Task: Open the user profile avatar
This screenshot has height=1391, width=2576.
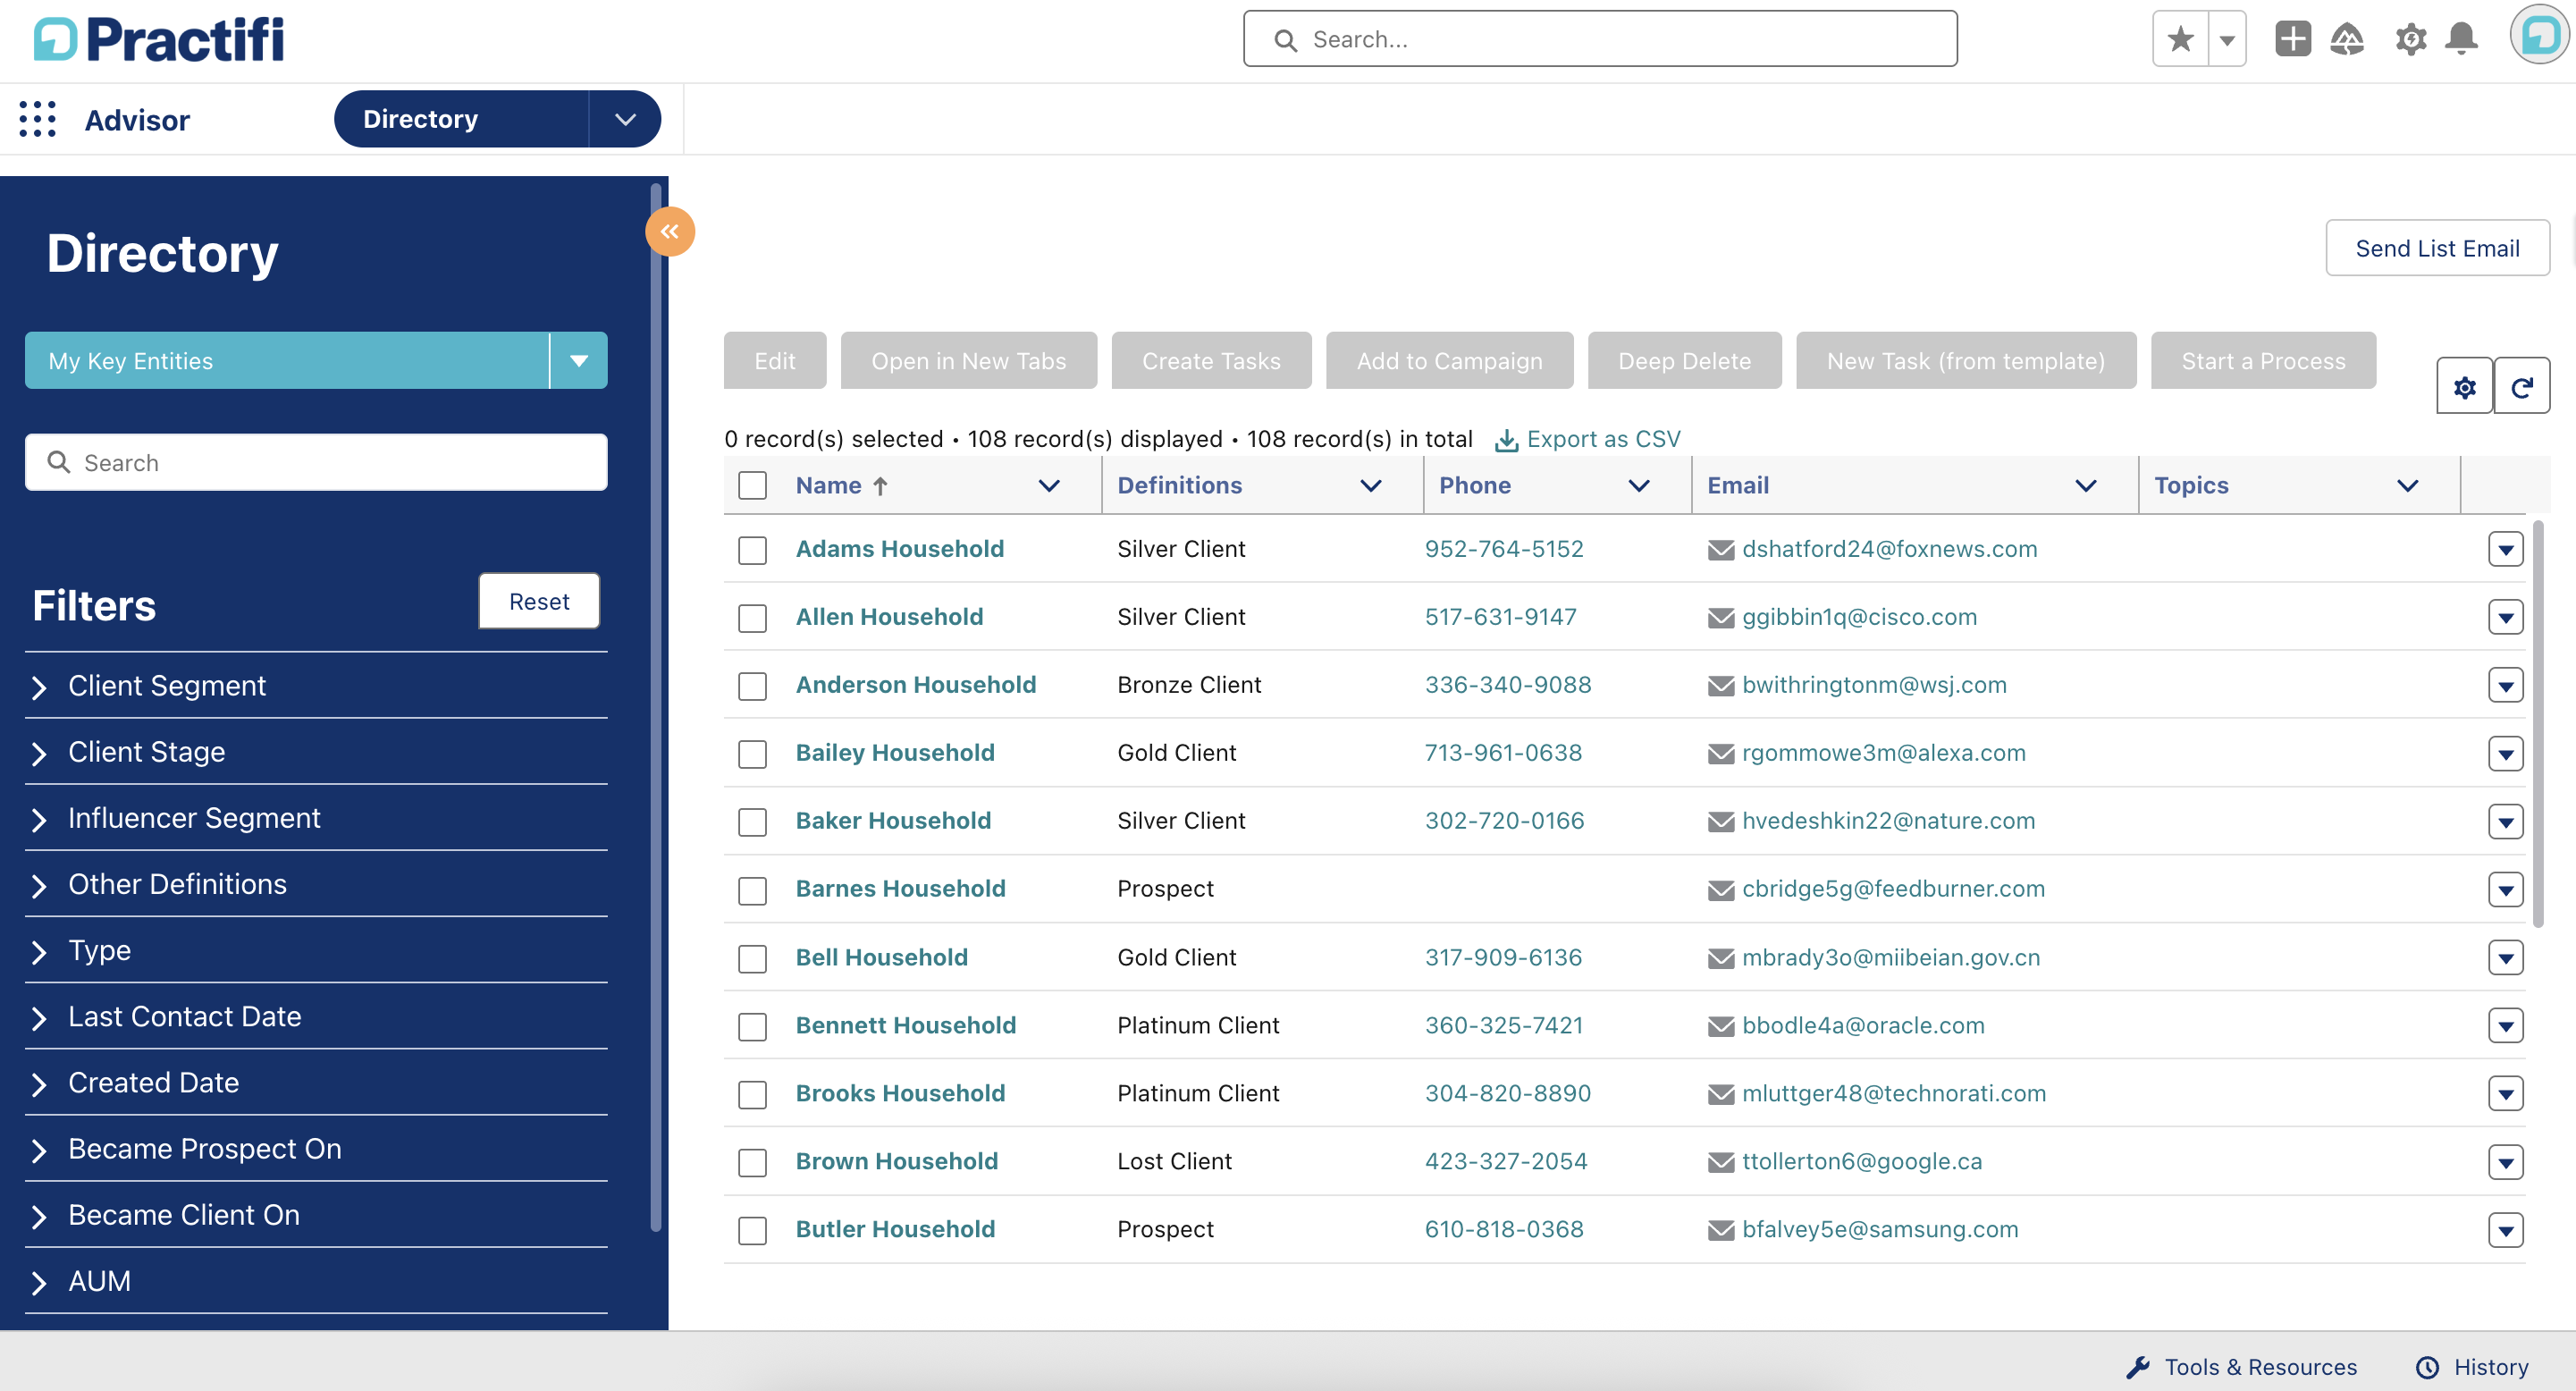Action: click(2541, 35)
